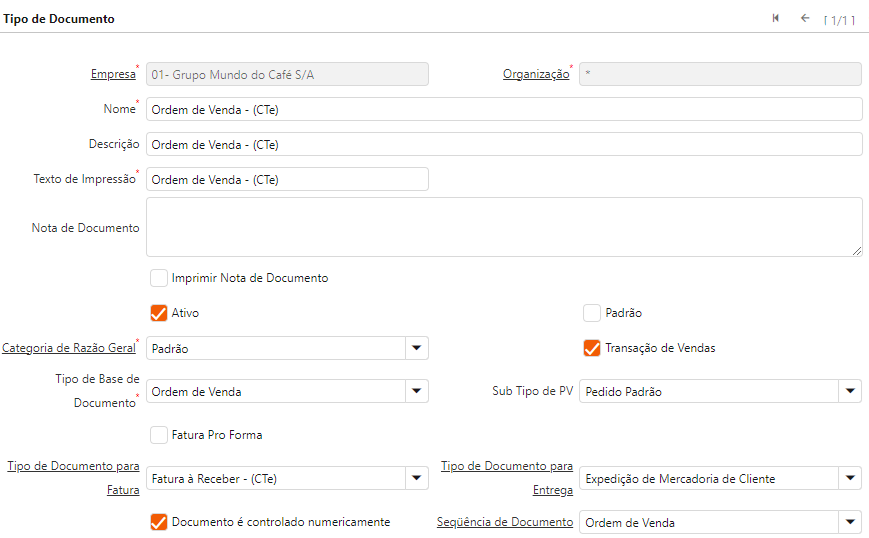
Task: Toggle Documento é controlado numericamente checkbox
Action: click(158, 522)
